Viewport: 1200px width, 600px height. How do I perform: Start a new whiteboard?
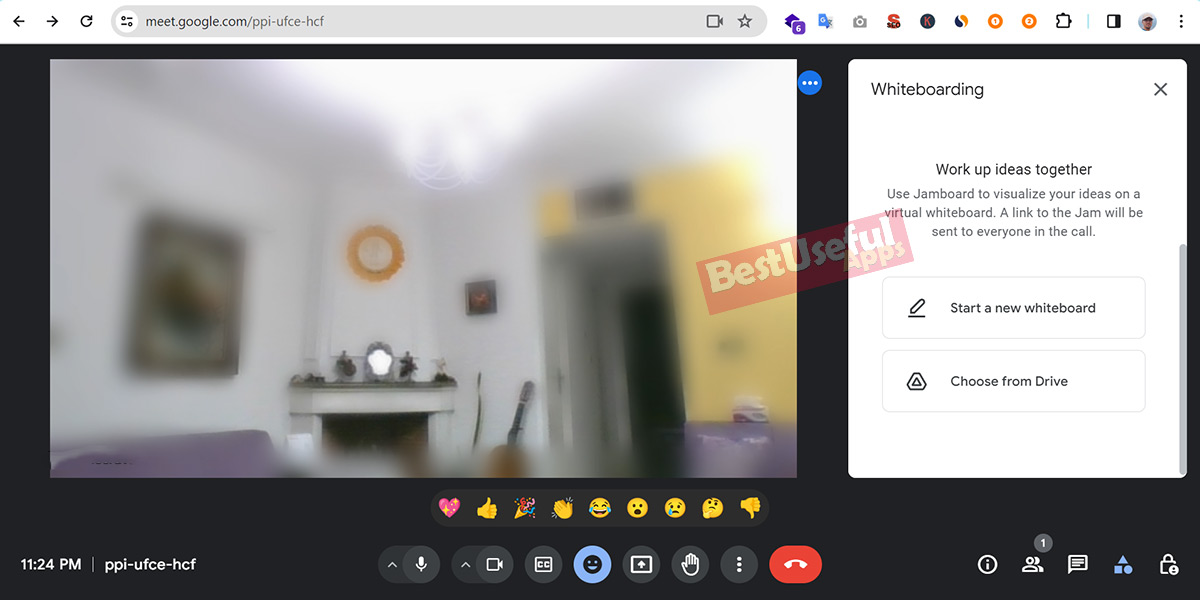[x=1013, y=307]
